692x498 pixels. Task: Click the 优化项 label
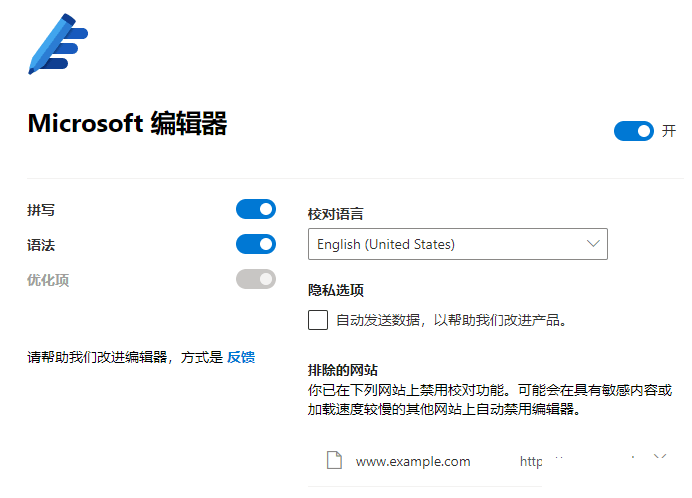tap(48, 280)
